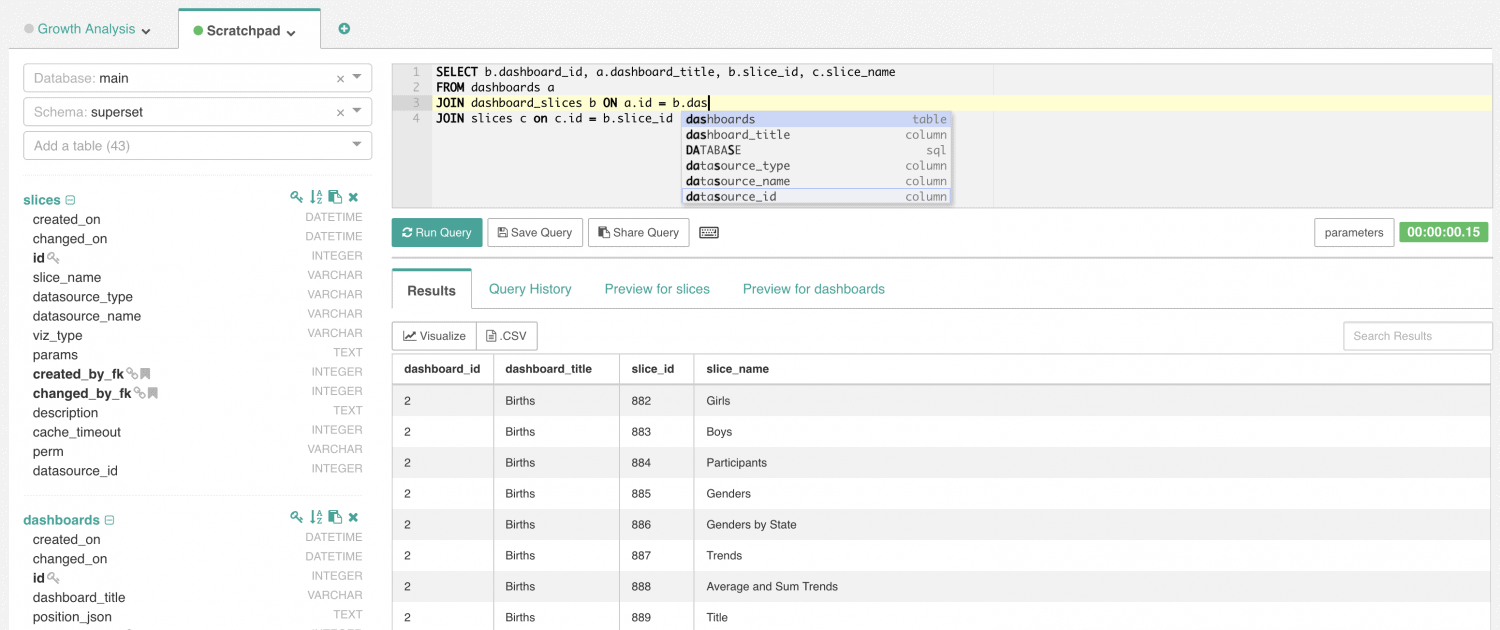1500x630 pixels.
Task: Click cache_timeout column in slices table
Action: click(x=77, y=432)
